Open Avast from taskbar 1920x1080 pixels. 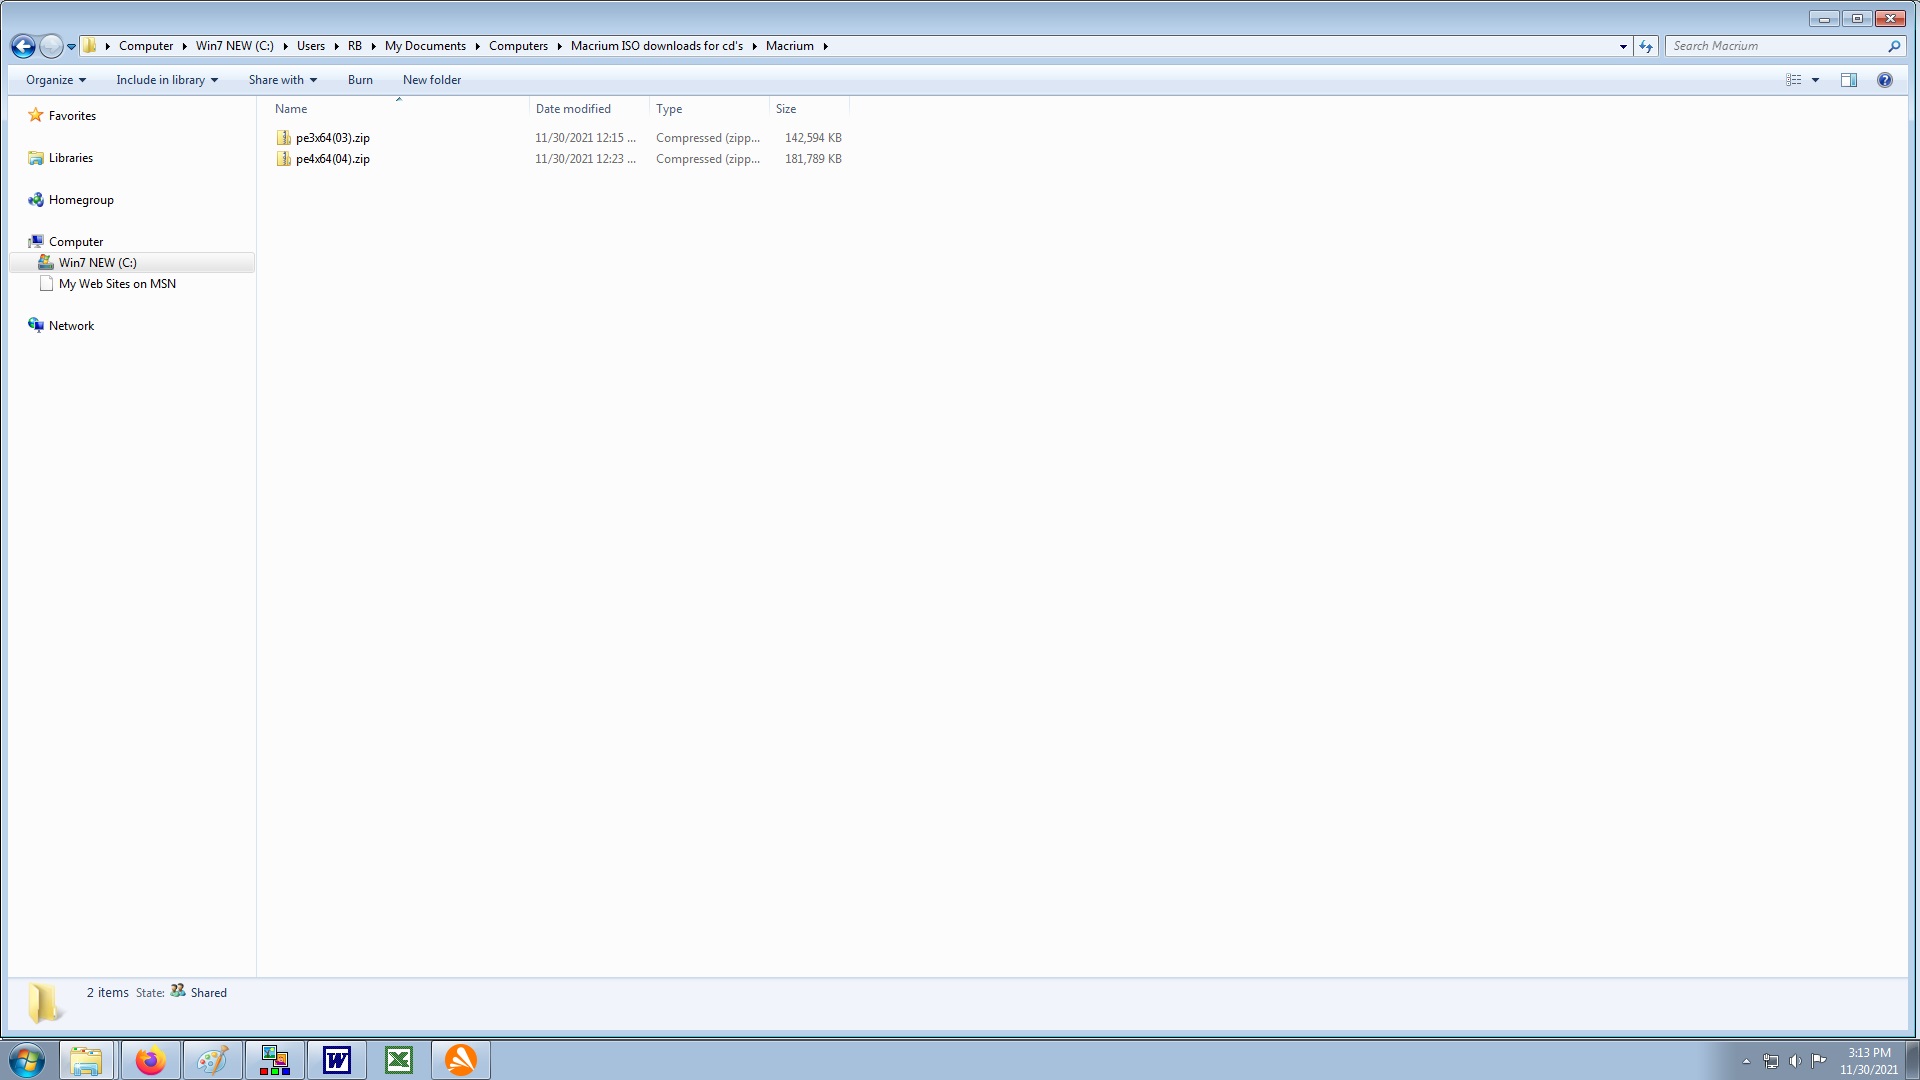click(x=461, y=1060)
